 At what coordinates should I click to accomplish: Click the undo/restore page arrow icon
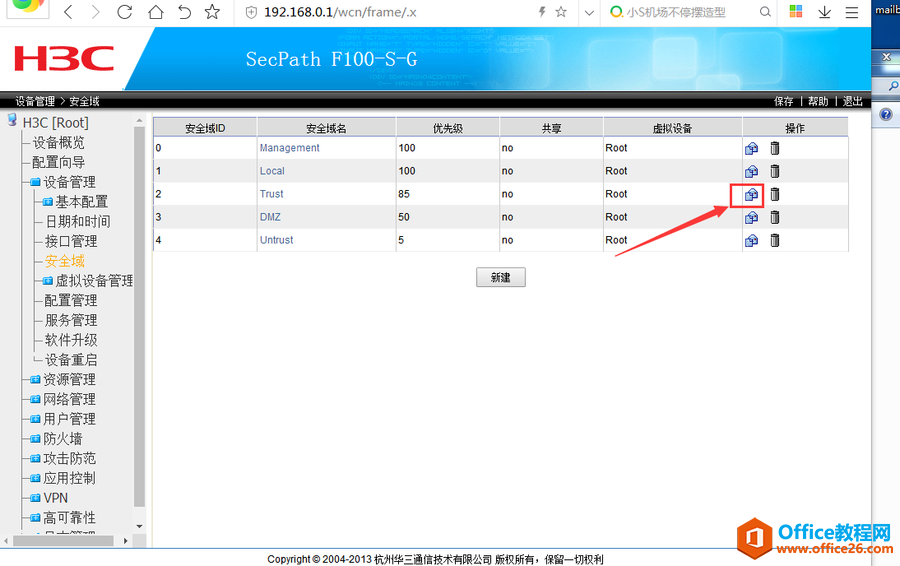pos(184,11)
